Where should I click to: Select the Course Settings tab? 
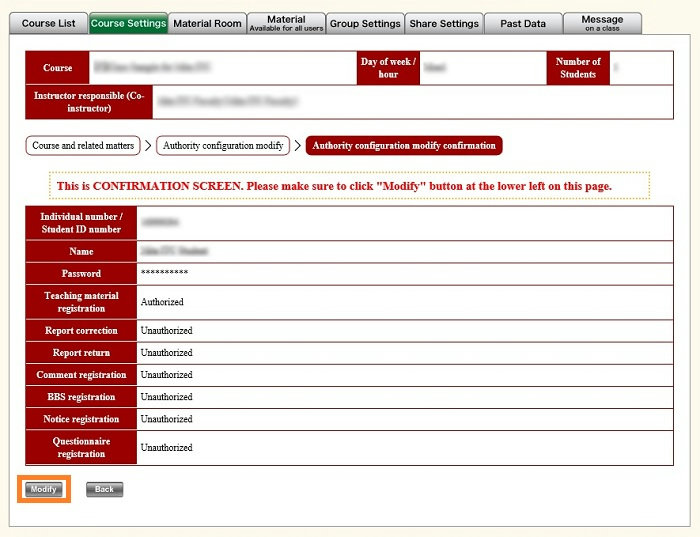tap(128, 23)
